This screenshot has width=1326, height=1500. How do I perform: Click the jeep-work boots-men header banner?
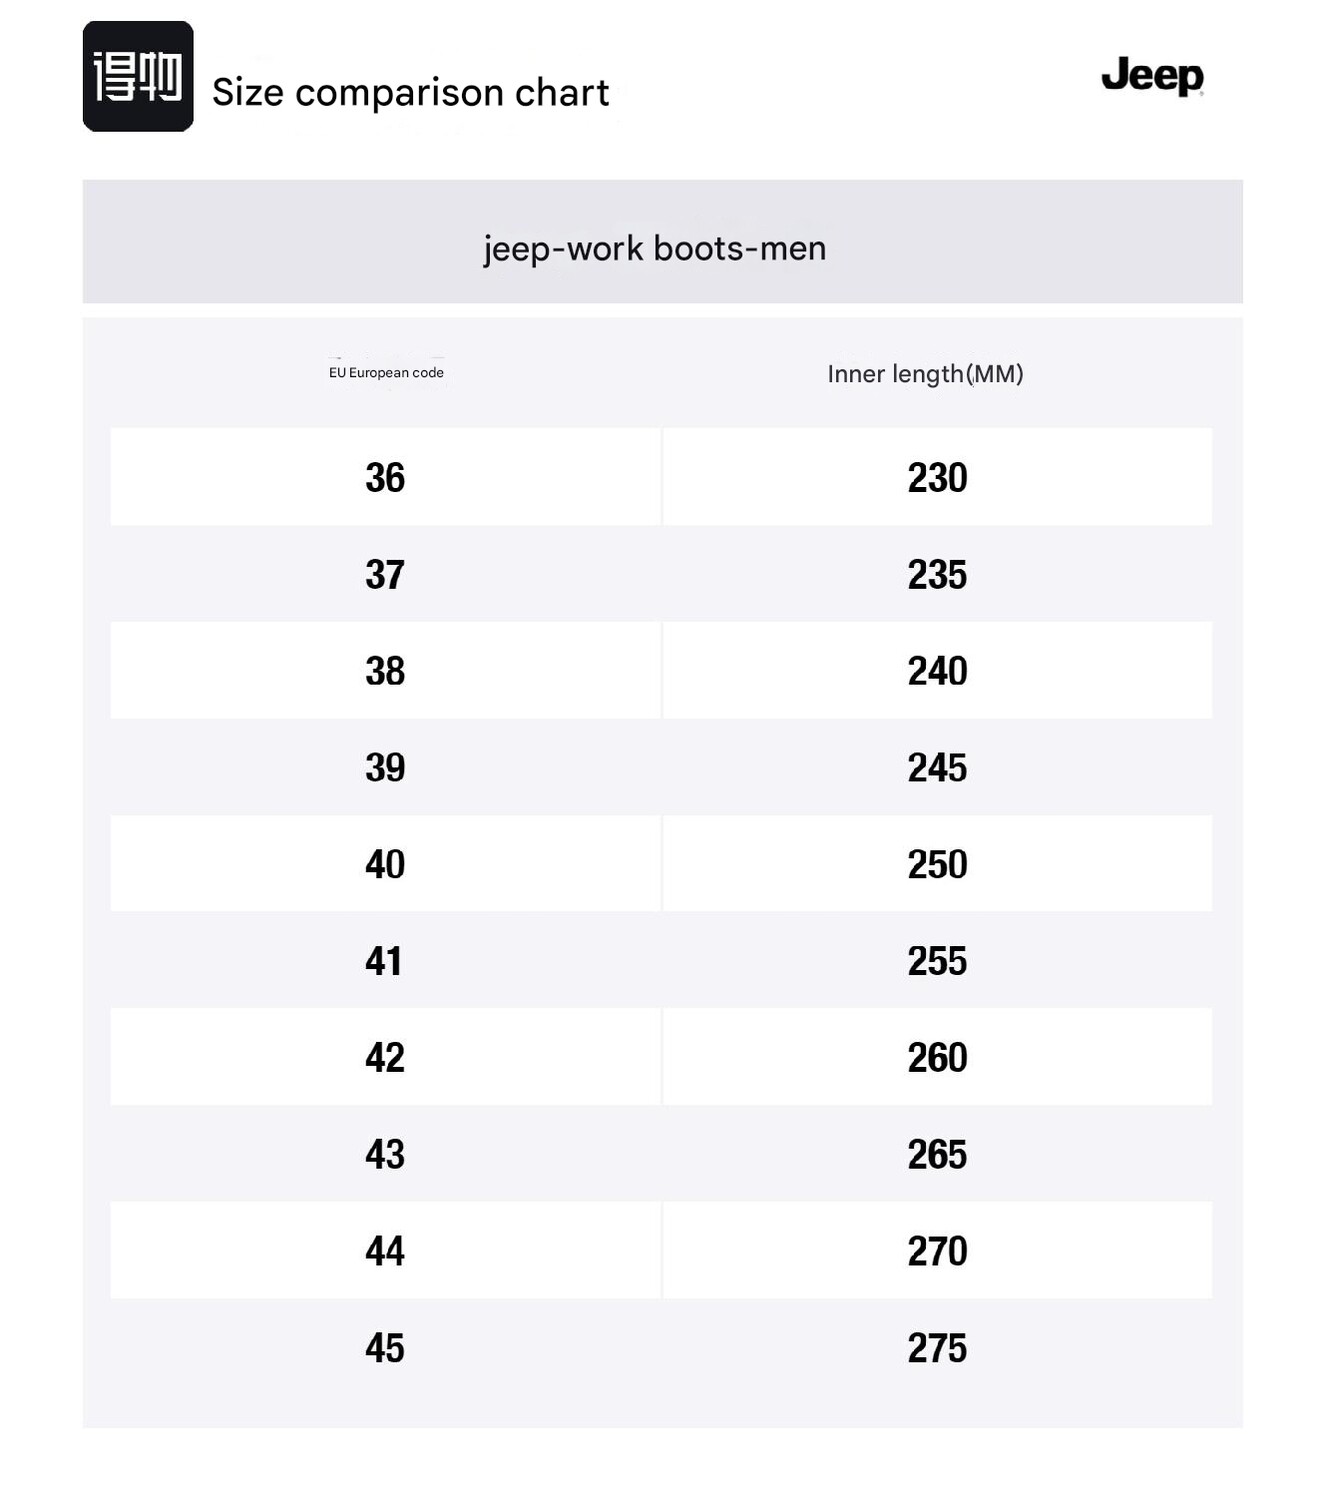tap(656, 247)
